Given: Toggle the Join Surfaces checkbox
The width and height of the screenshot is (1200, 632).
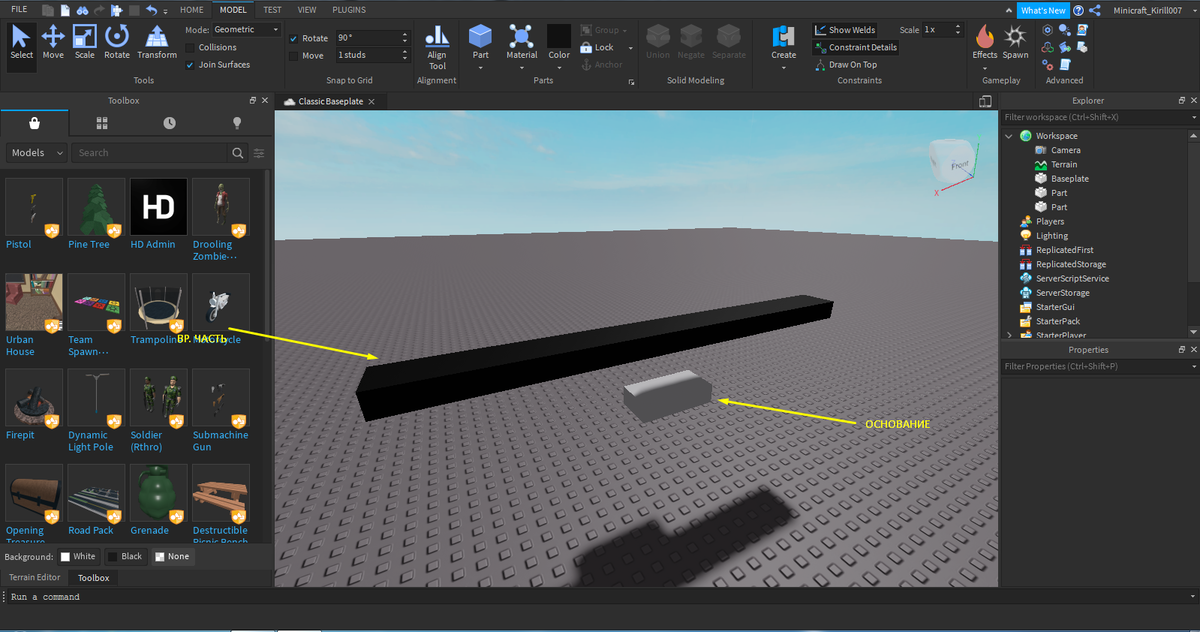Looking at the screenshot, I should (x=191, y=64).
